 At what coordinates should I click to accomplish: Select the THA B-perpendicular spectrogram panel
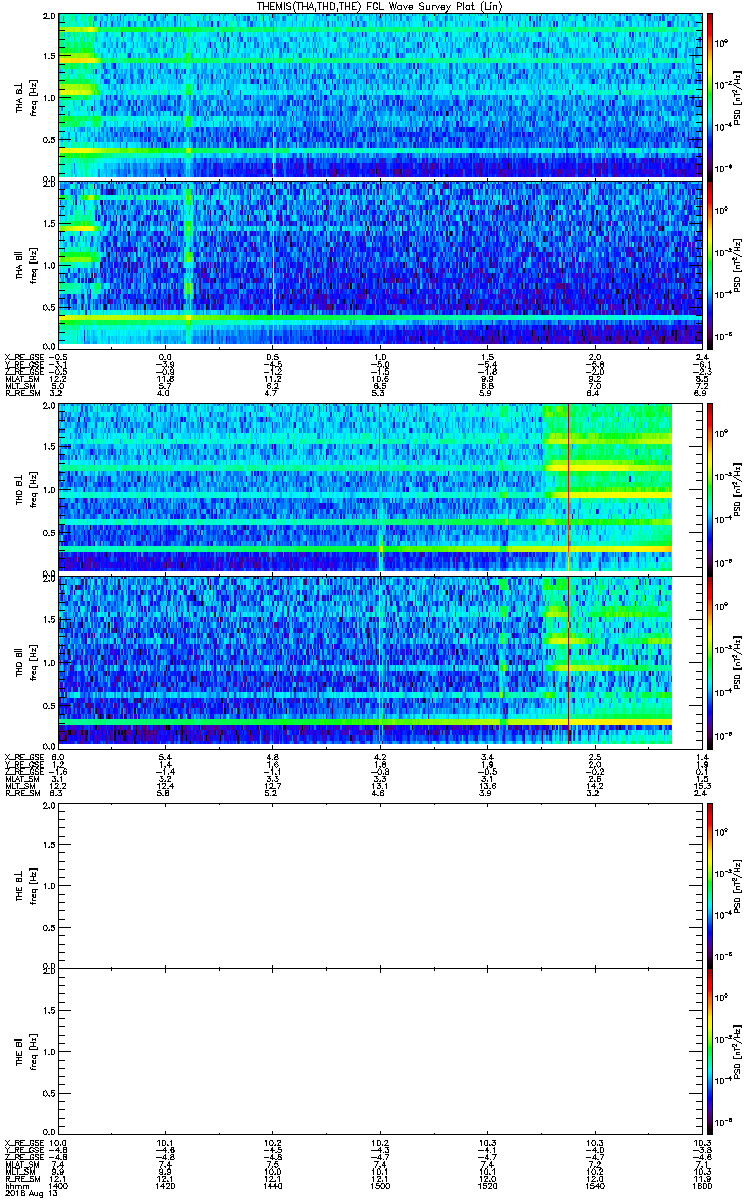tap(380, 95)
